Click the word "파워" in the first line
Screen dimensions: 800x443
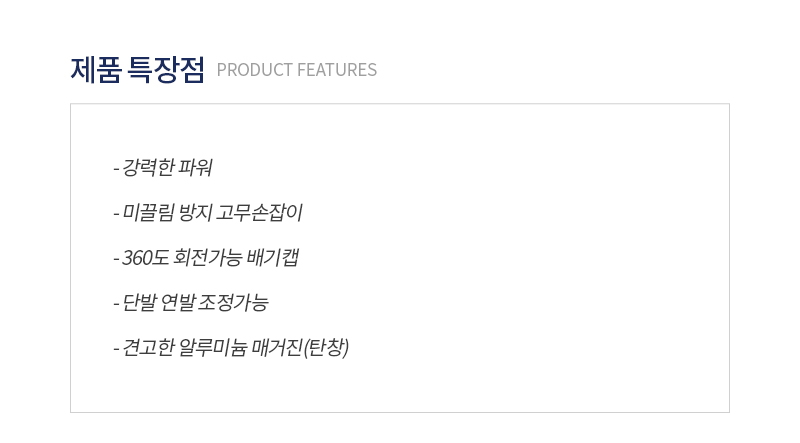195,167
